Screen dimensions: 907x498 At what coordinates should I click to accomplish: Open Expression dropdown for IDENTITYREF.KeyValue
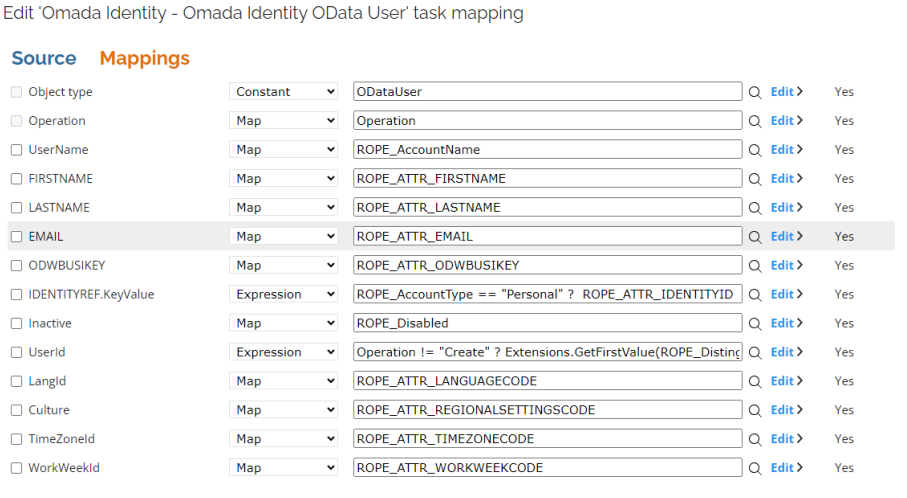[283, 294]
